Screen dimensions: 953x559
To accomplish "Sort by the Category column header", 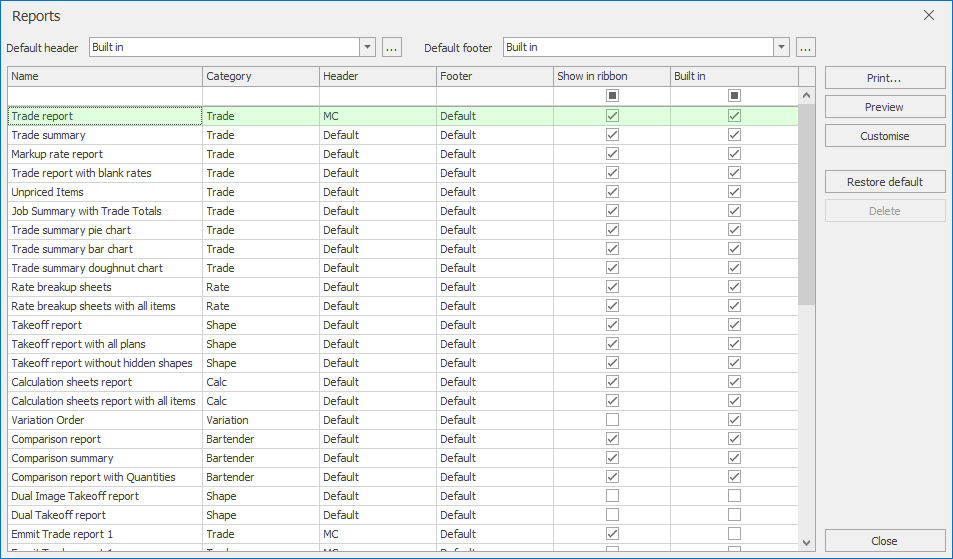I will click(260, 76).
